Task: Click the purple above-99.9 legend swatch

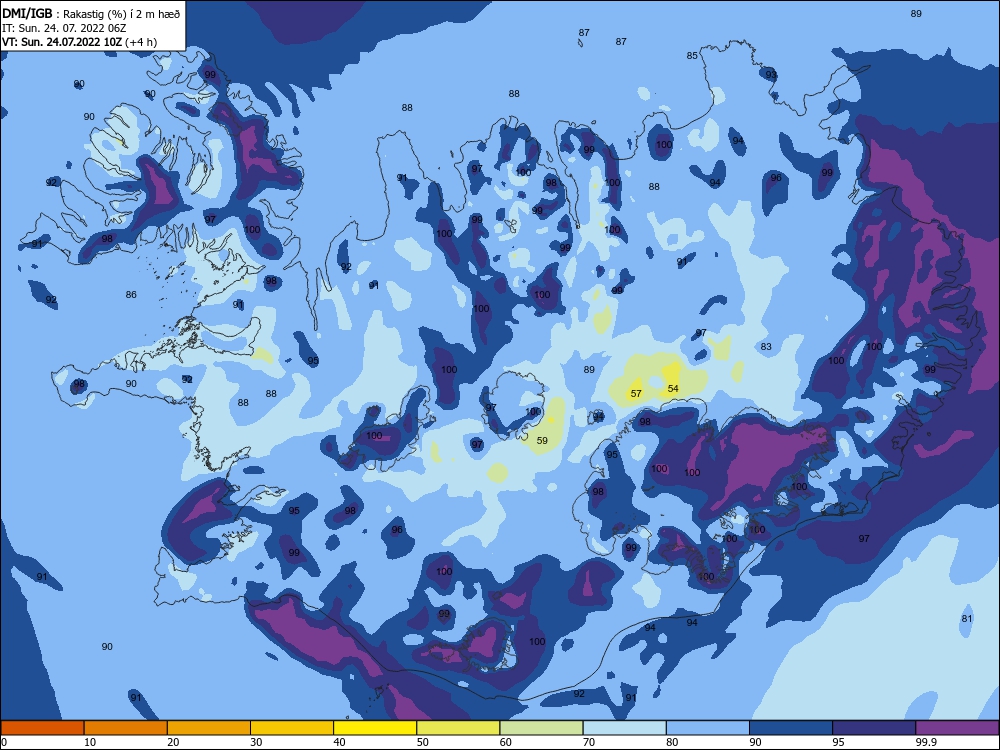Action: pos(957,728)
